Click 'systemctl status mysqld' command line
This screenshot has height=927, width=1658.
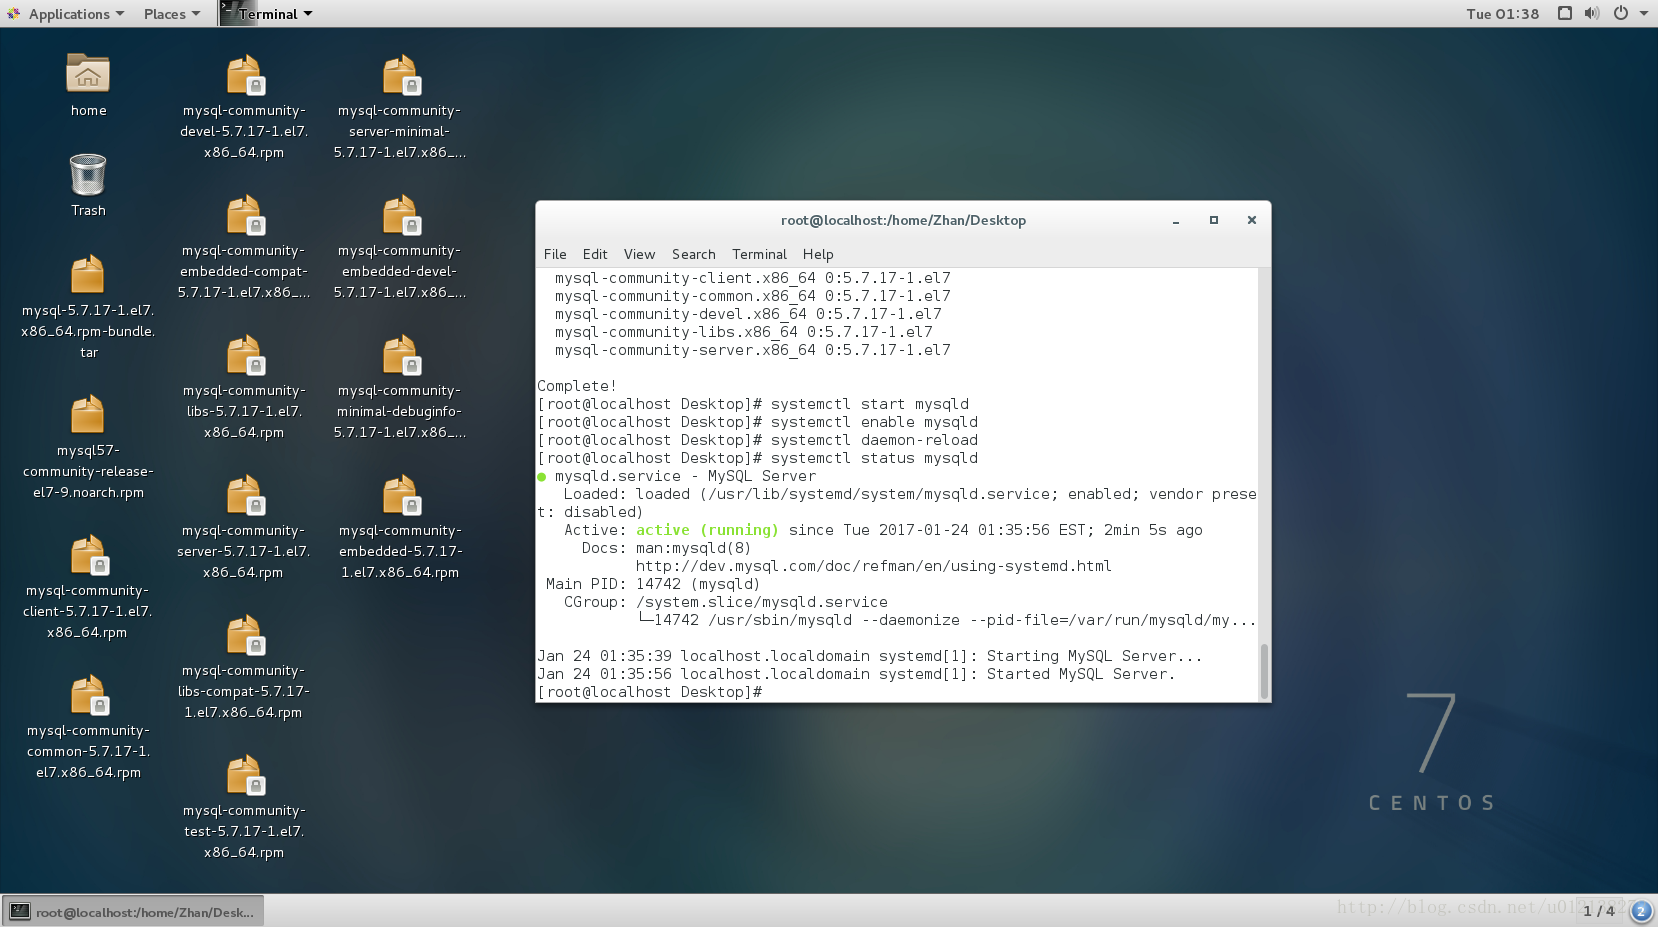757,458
